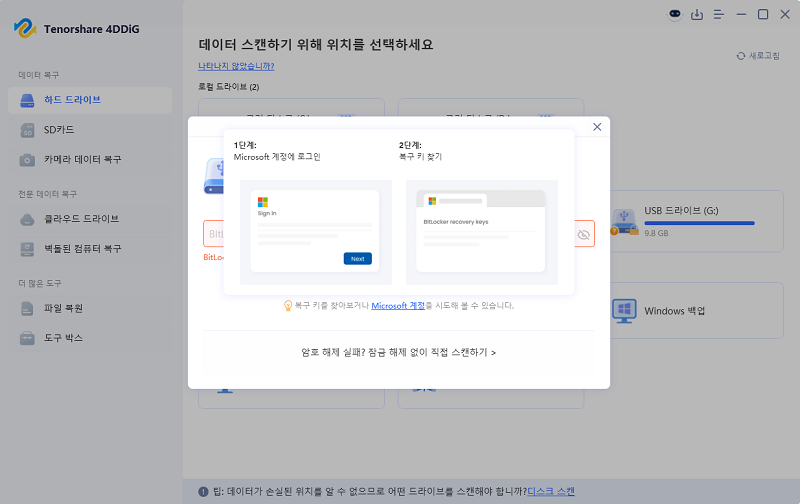The width and height of the screenshot is (800, 504).
Task: Click the 2단계 step label
Action: coord(410,145)
